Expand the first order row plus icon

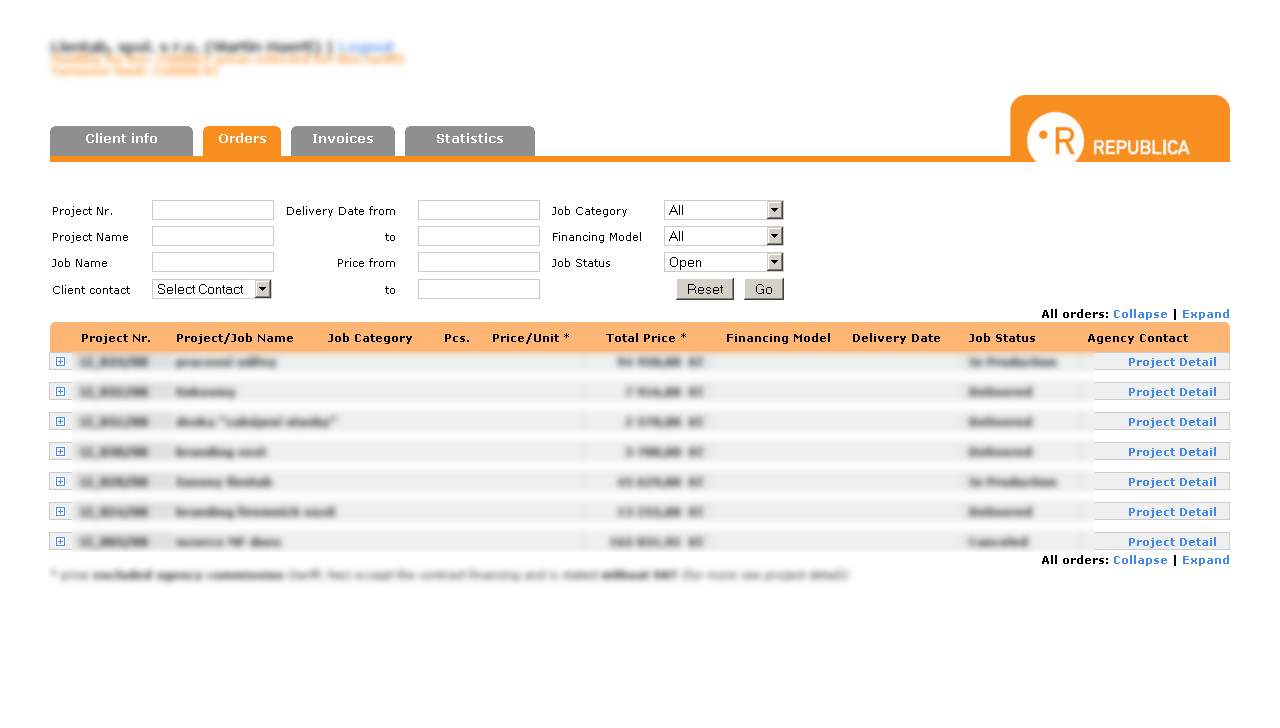coord(61,362)
